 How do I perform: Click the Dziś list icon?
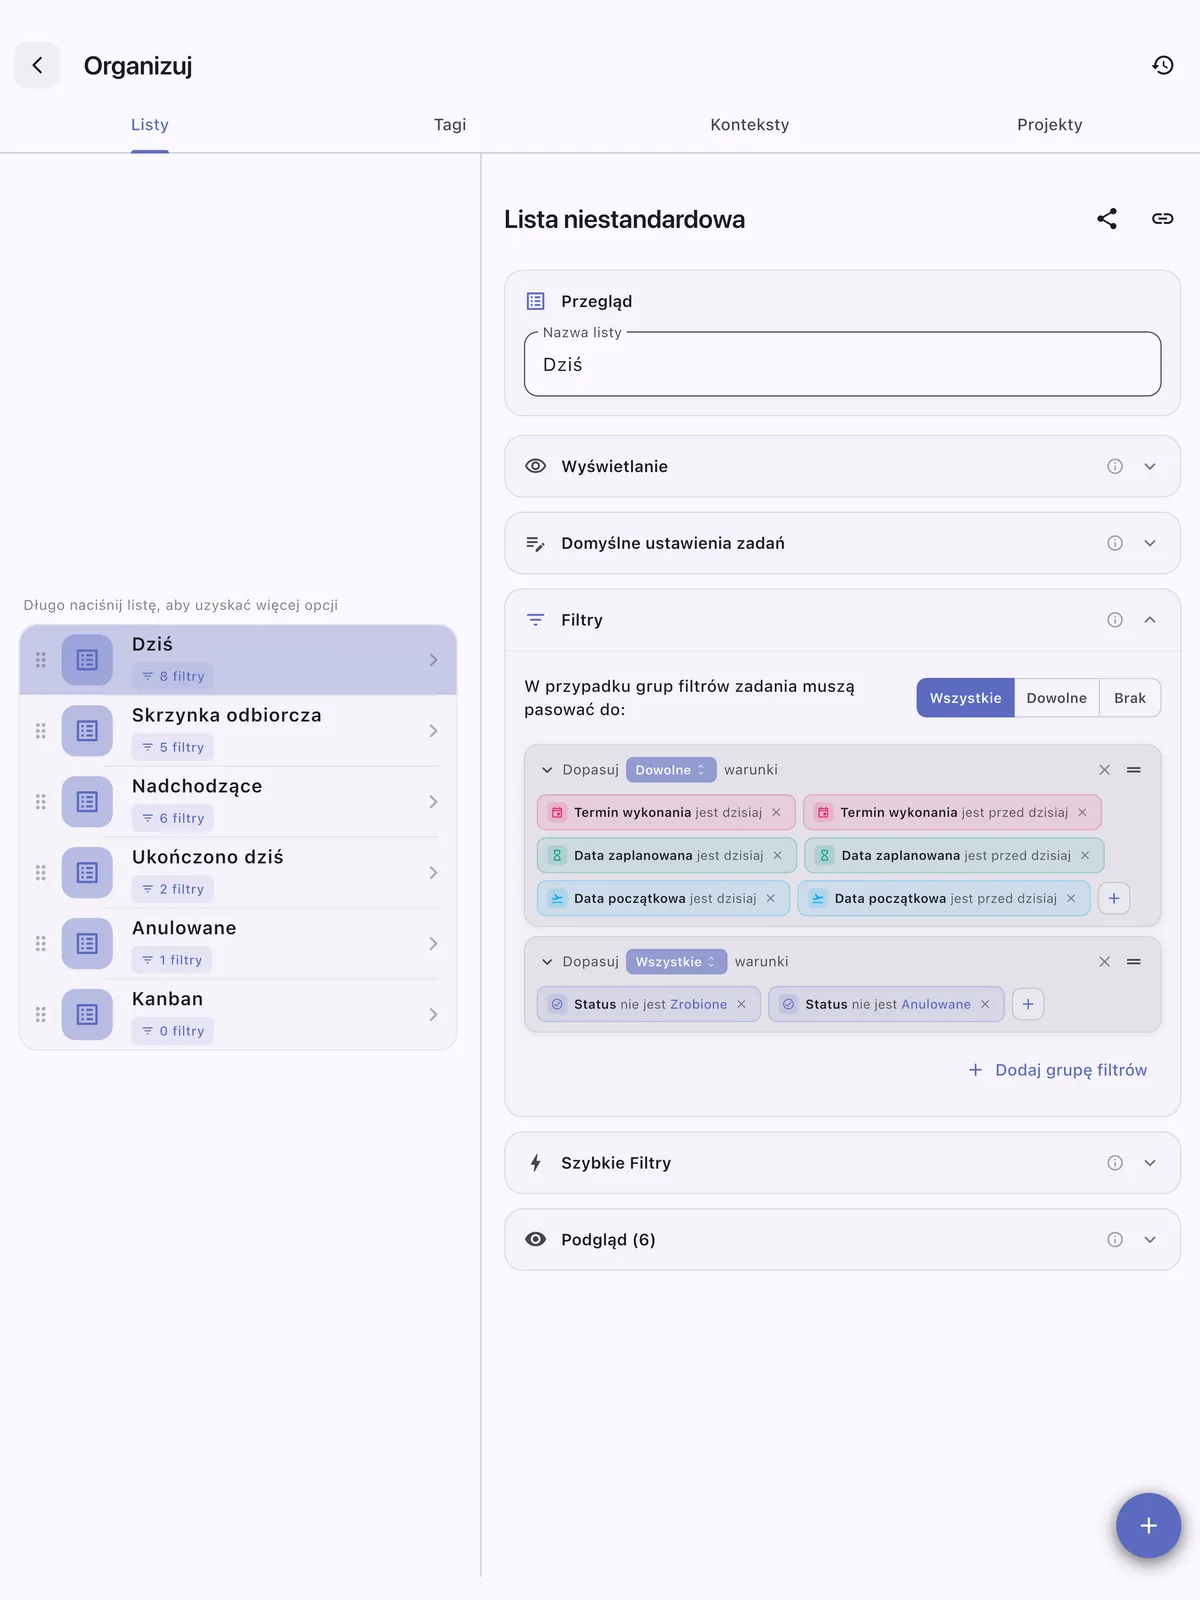click(x=87, y=660)
